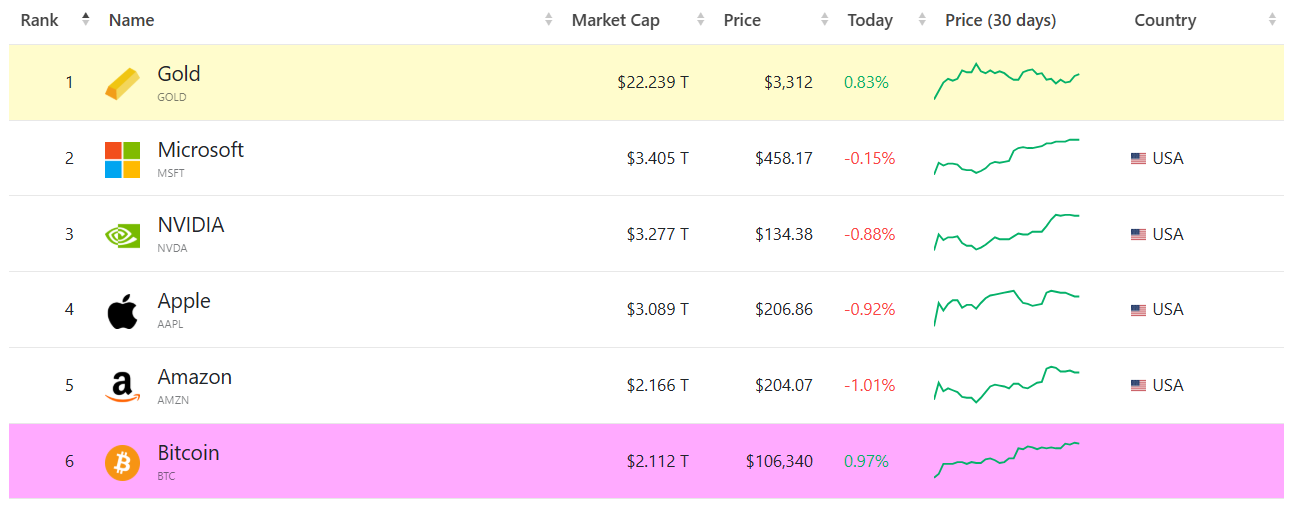Click Apple 30-day price sparkline

tap(1006, 306)
